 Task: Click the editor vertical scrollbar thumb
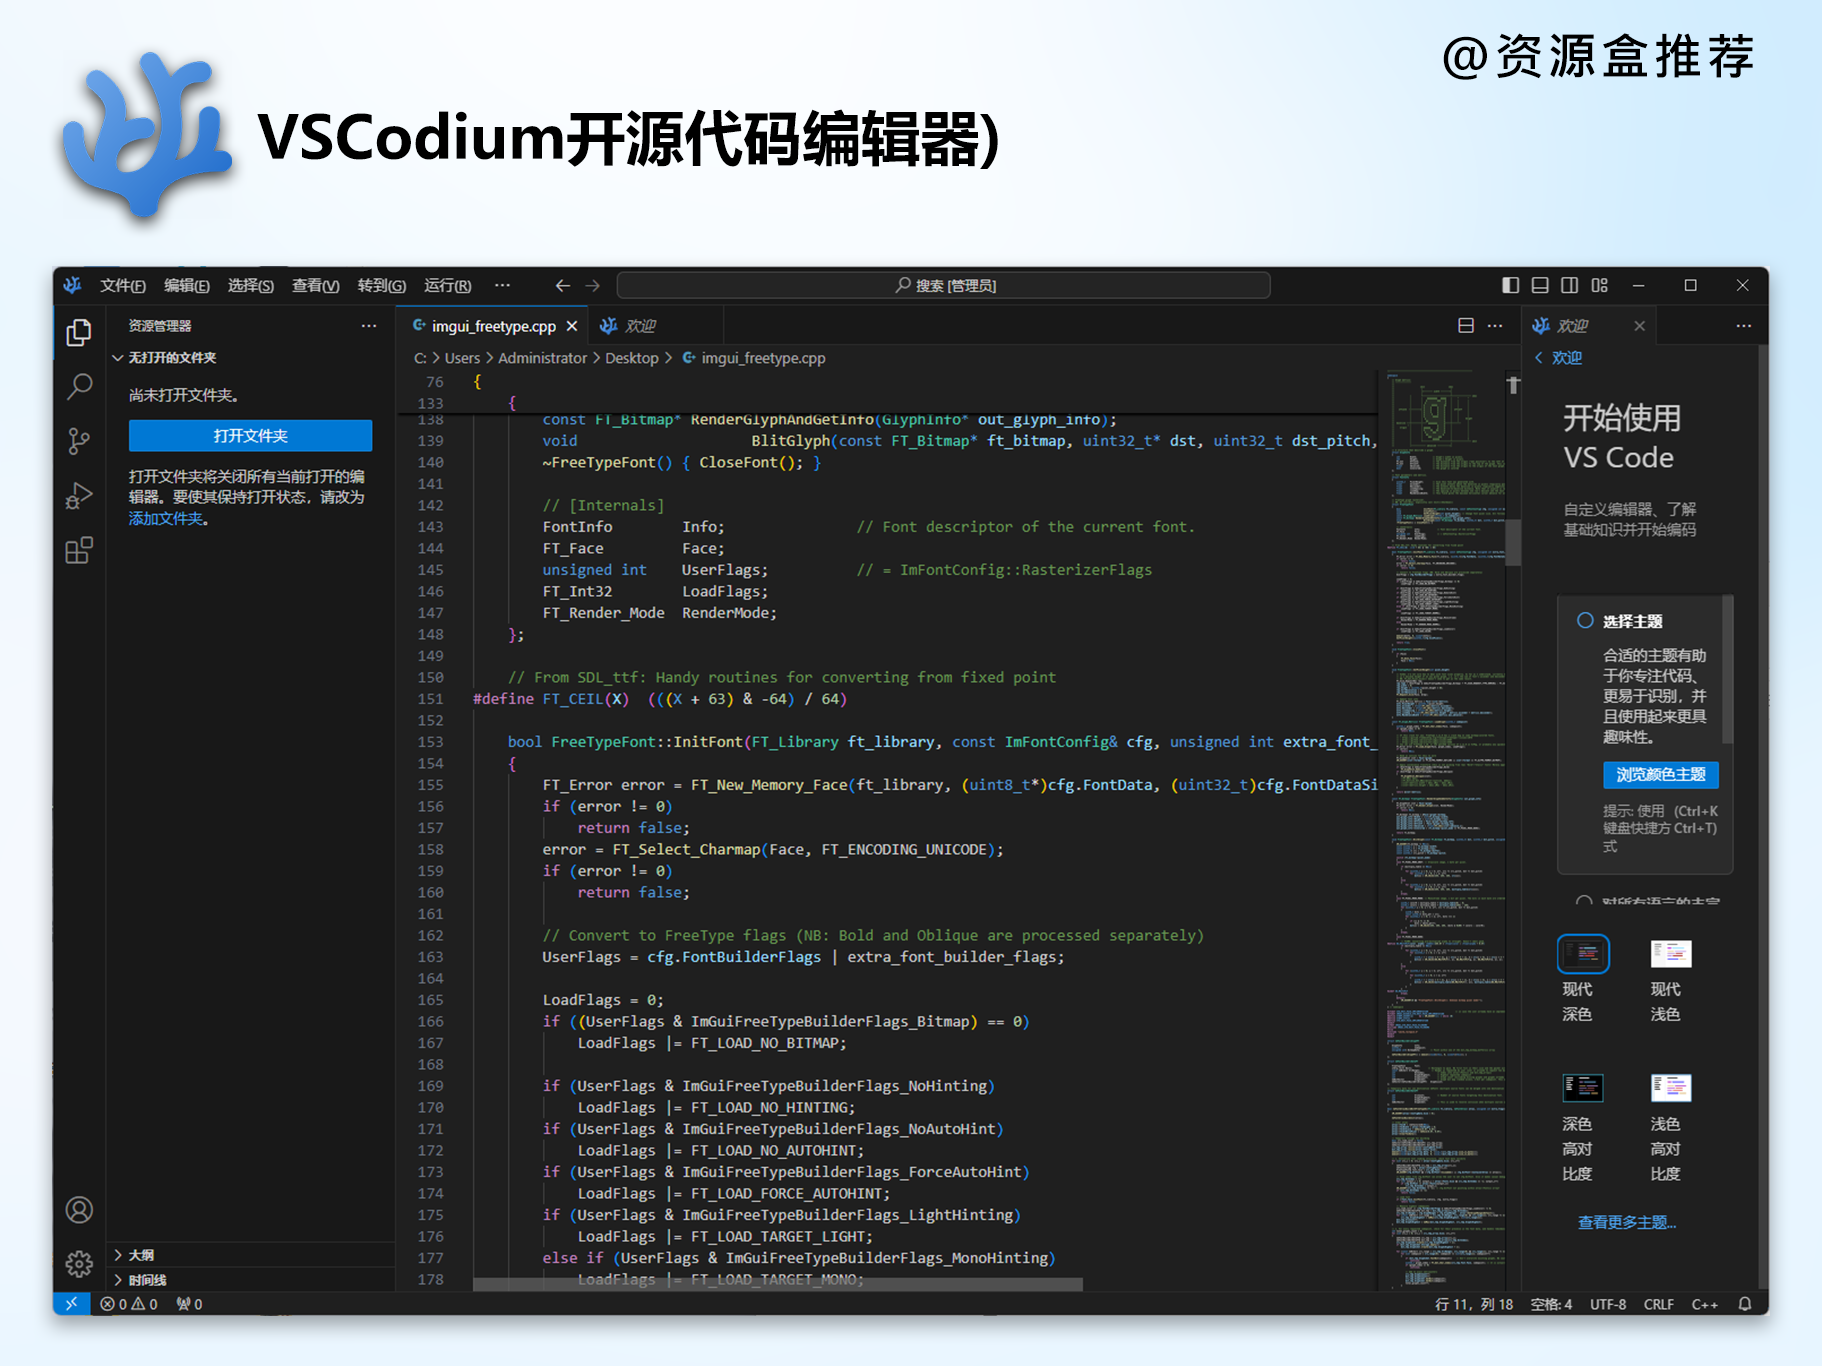tap(1513, 542)
